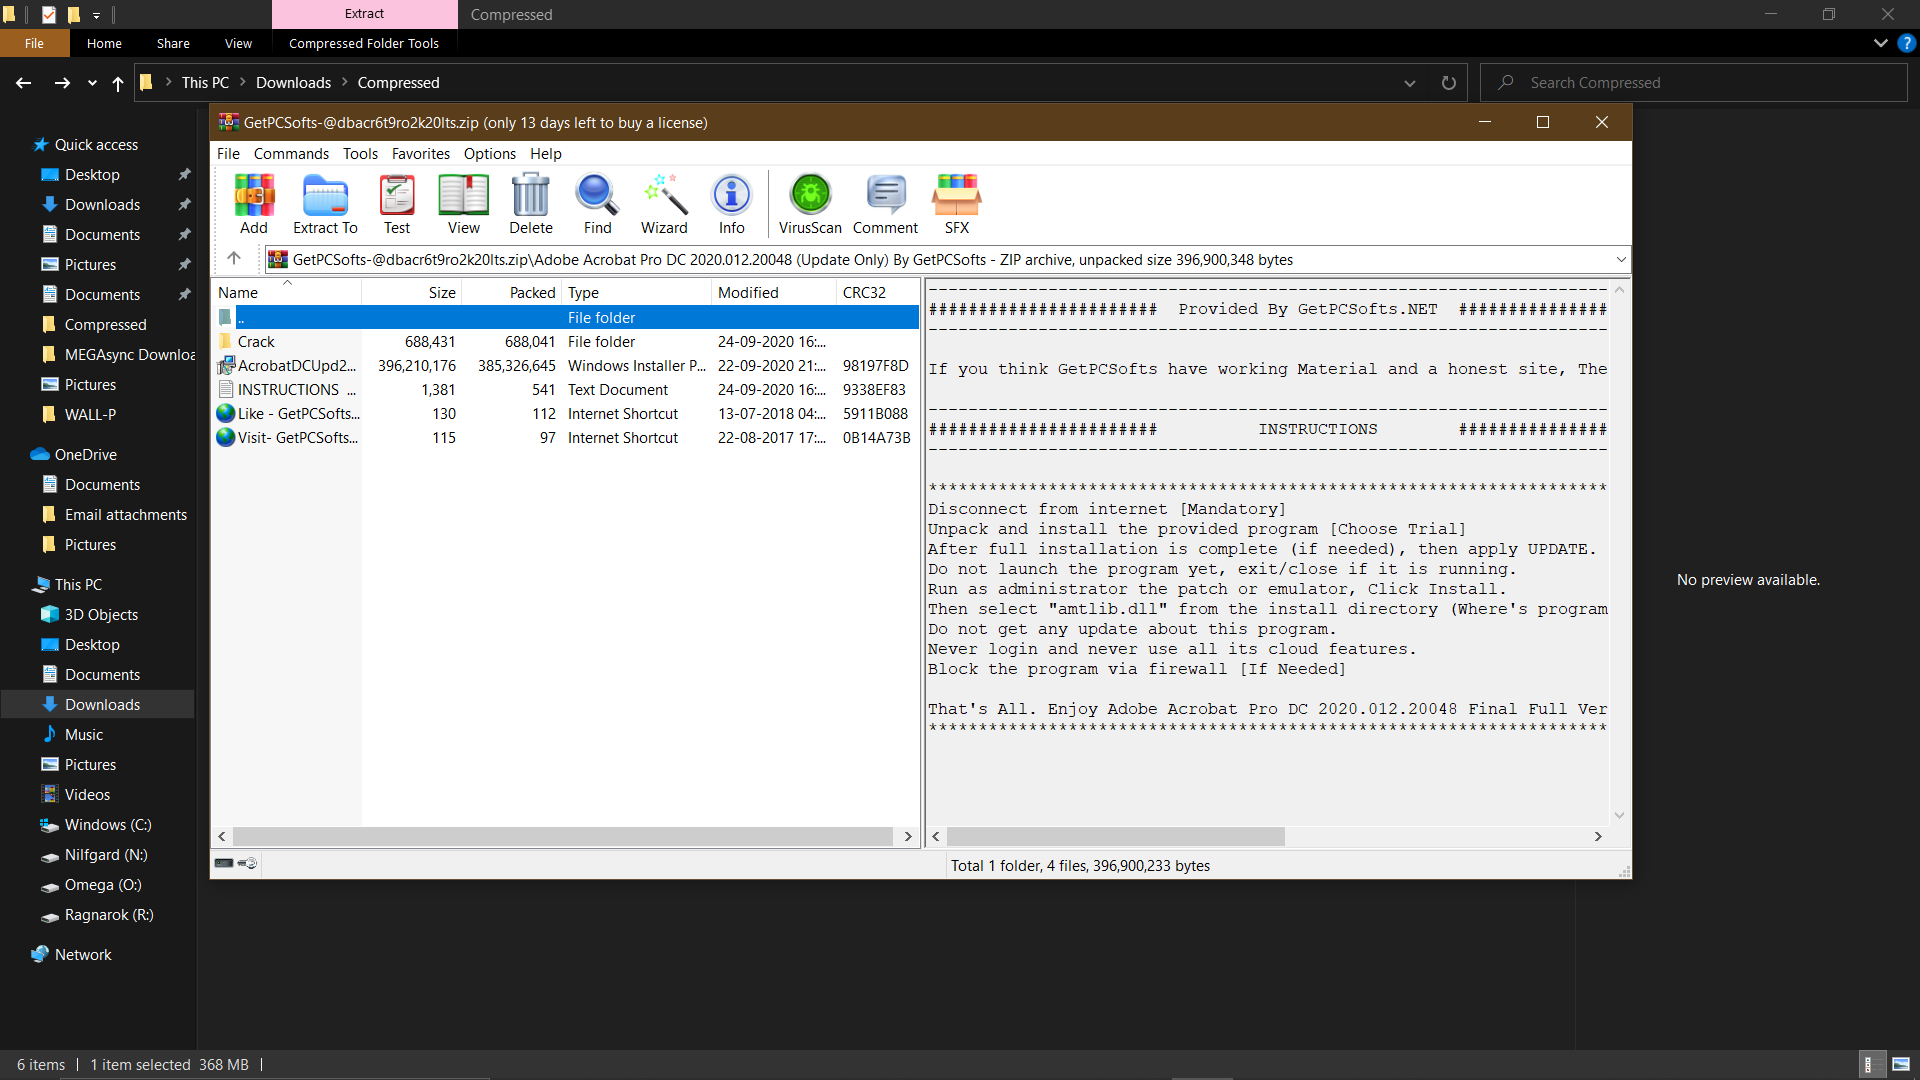Image resolution: width=1920 pixels, height=1080 pixels.
Task: Click the Comment toolbar icon
Action: coord(886,204)
